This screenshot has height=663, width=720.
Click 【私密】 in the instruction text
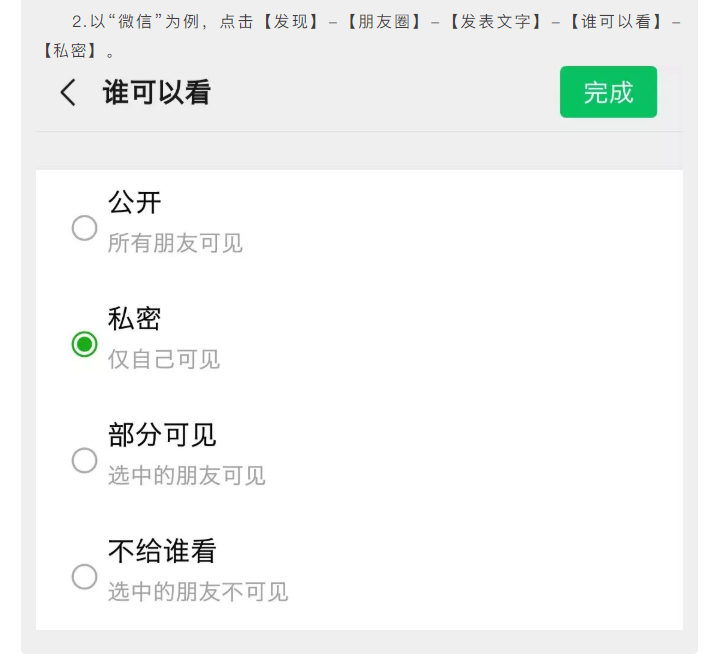coord(70,51)
